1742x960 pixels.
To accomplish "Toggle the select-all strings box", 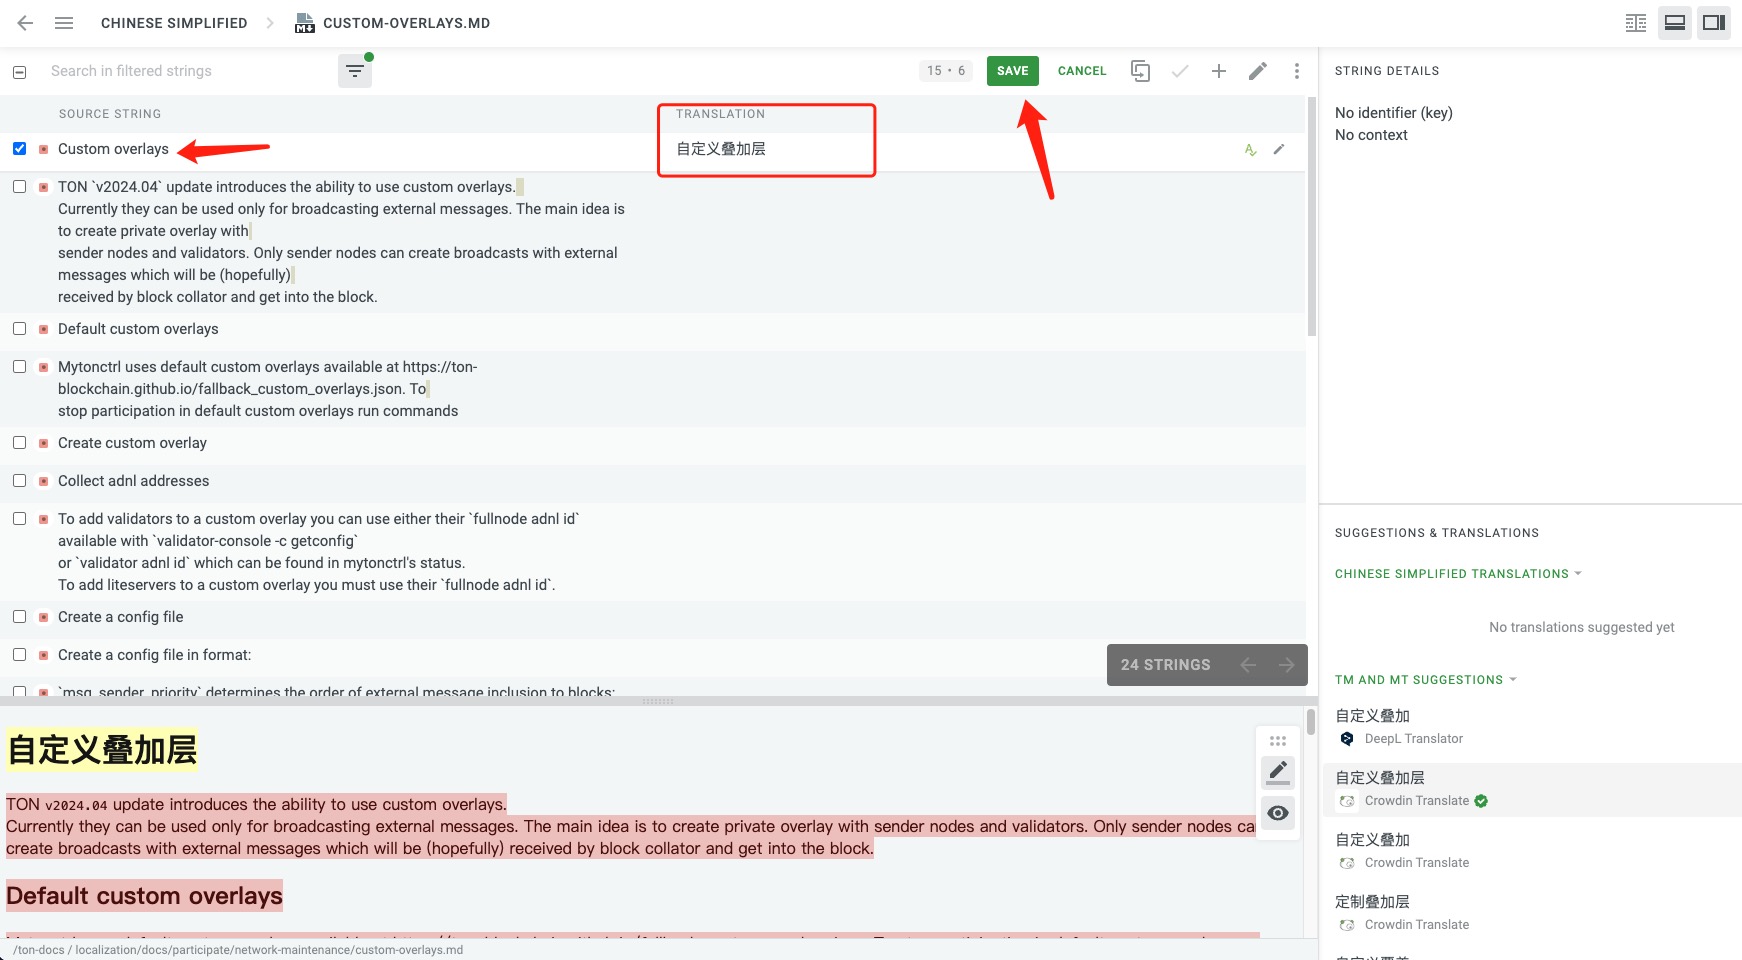I will coord(19,72).
